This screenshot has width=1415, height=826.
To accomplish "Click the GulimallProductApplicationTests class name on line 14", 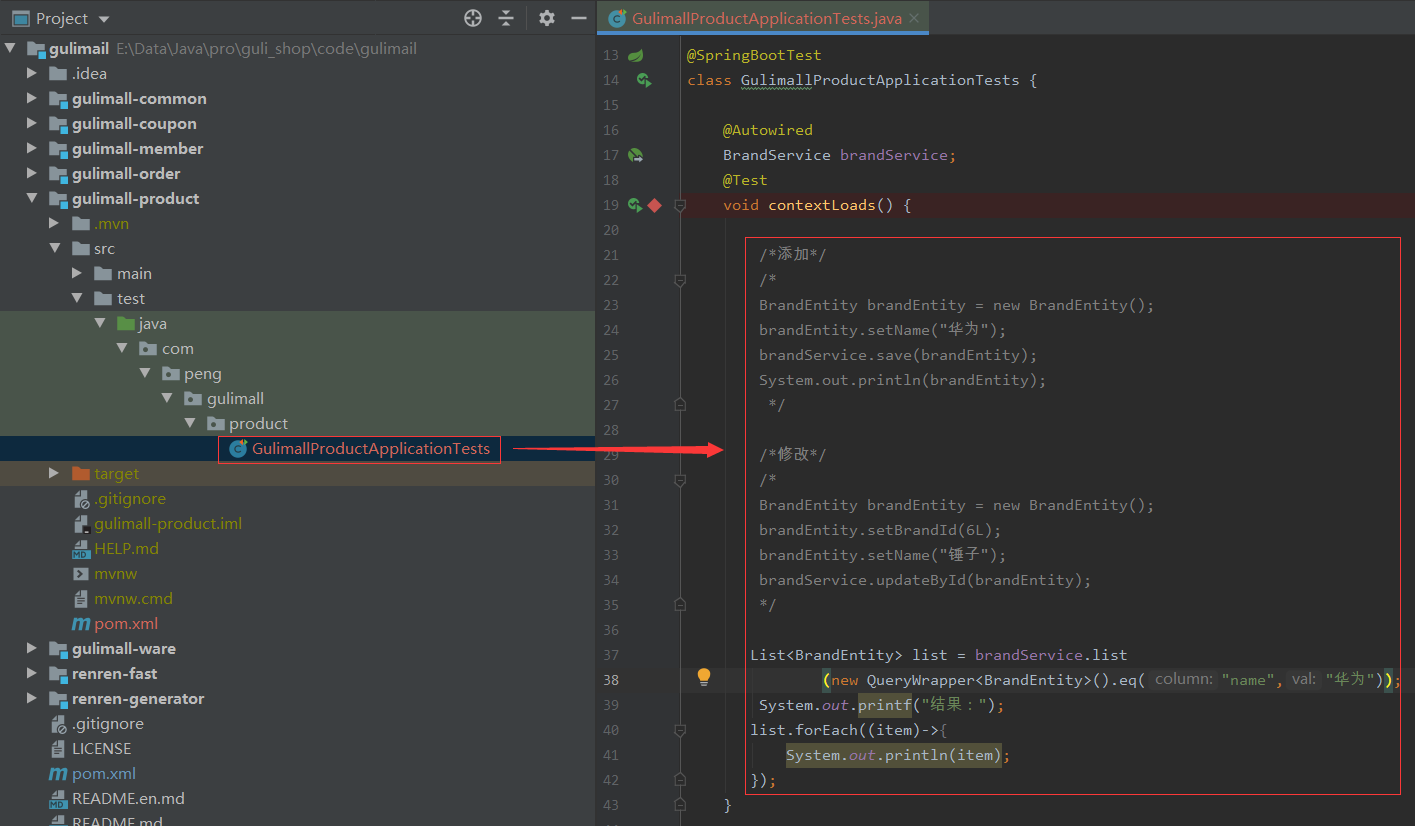I will pos(880,80).
